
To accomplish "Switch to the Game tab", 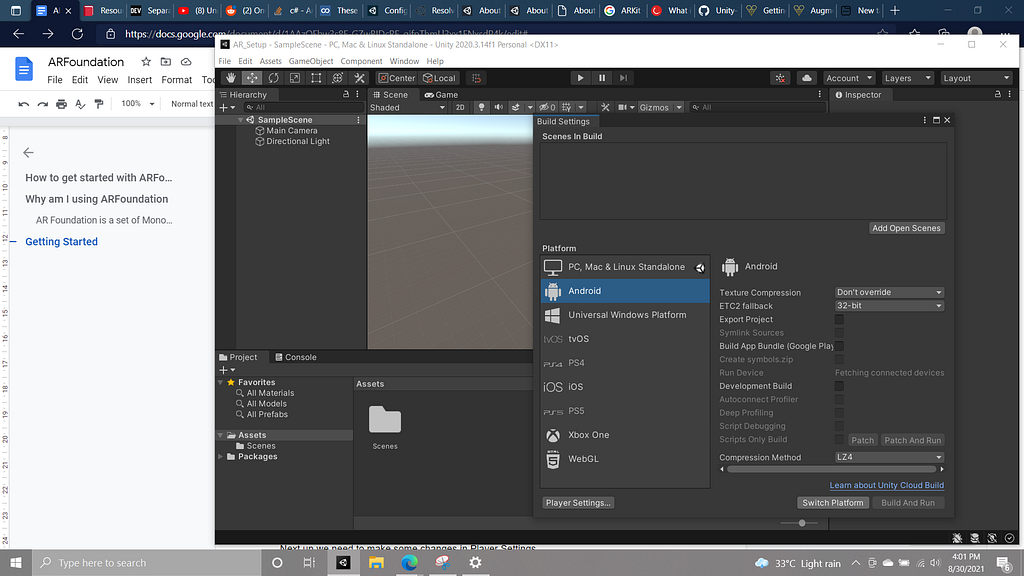I will (441, 95).
